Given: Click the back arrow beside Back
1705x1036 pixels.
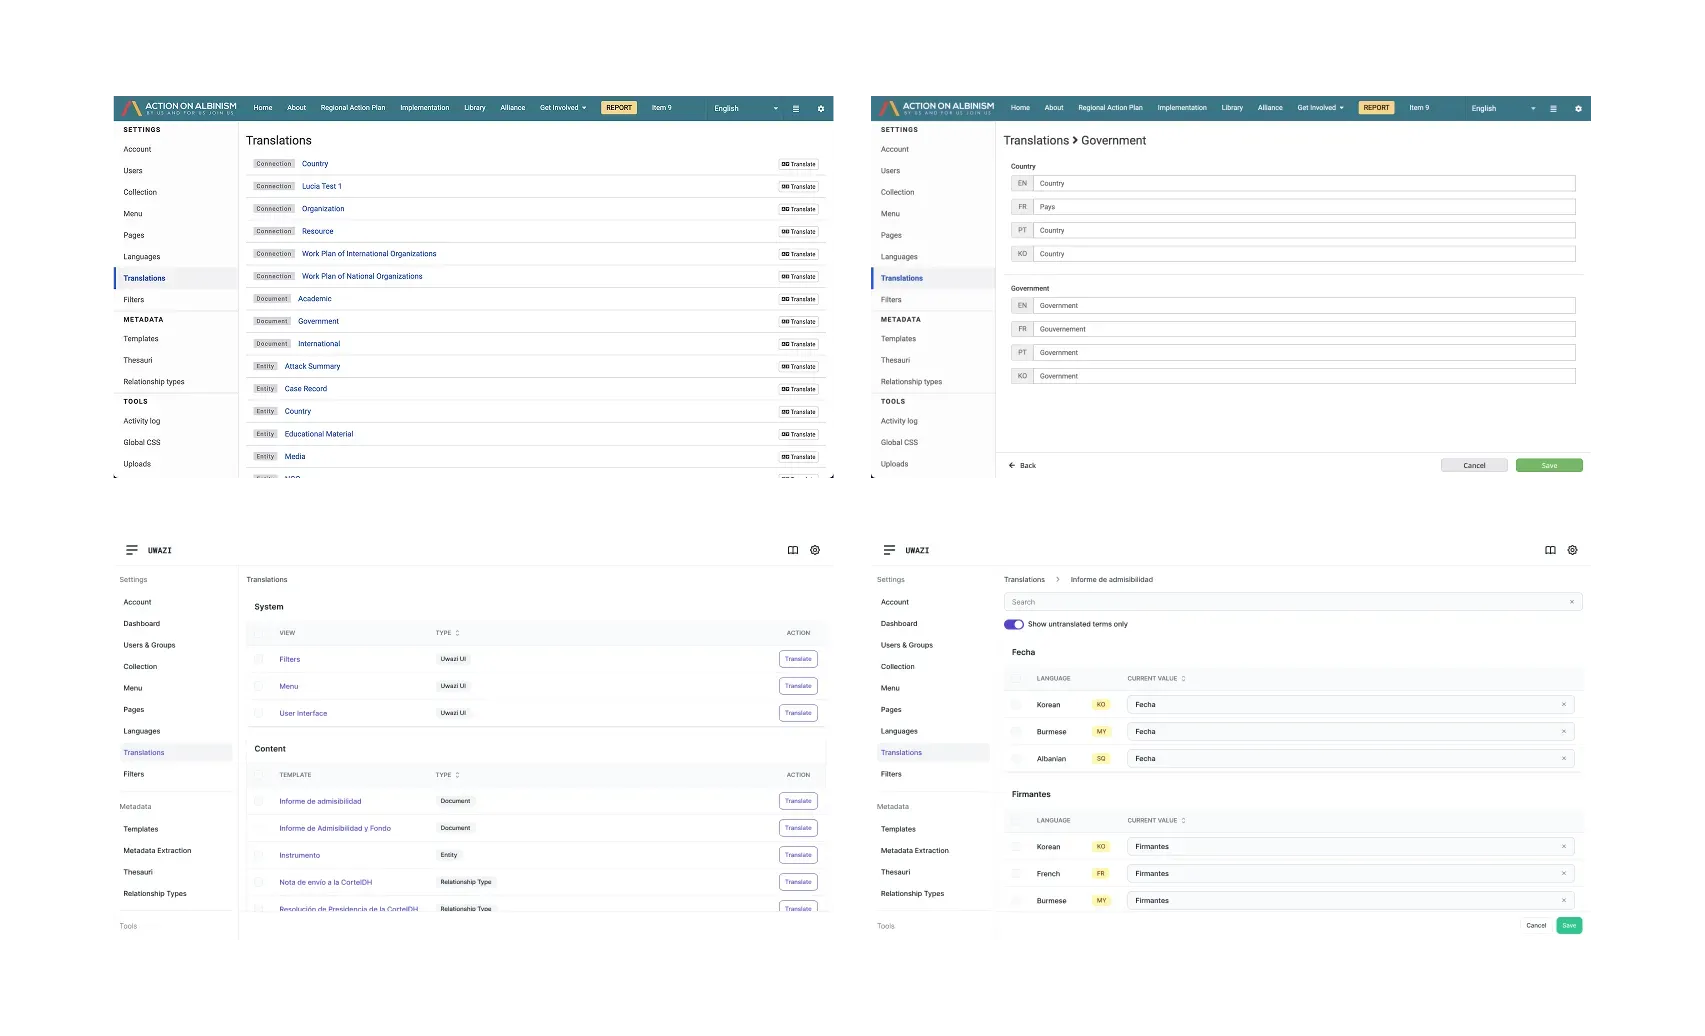Looking at the screenshot, I should (1010, 465).
